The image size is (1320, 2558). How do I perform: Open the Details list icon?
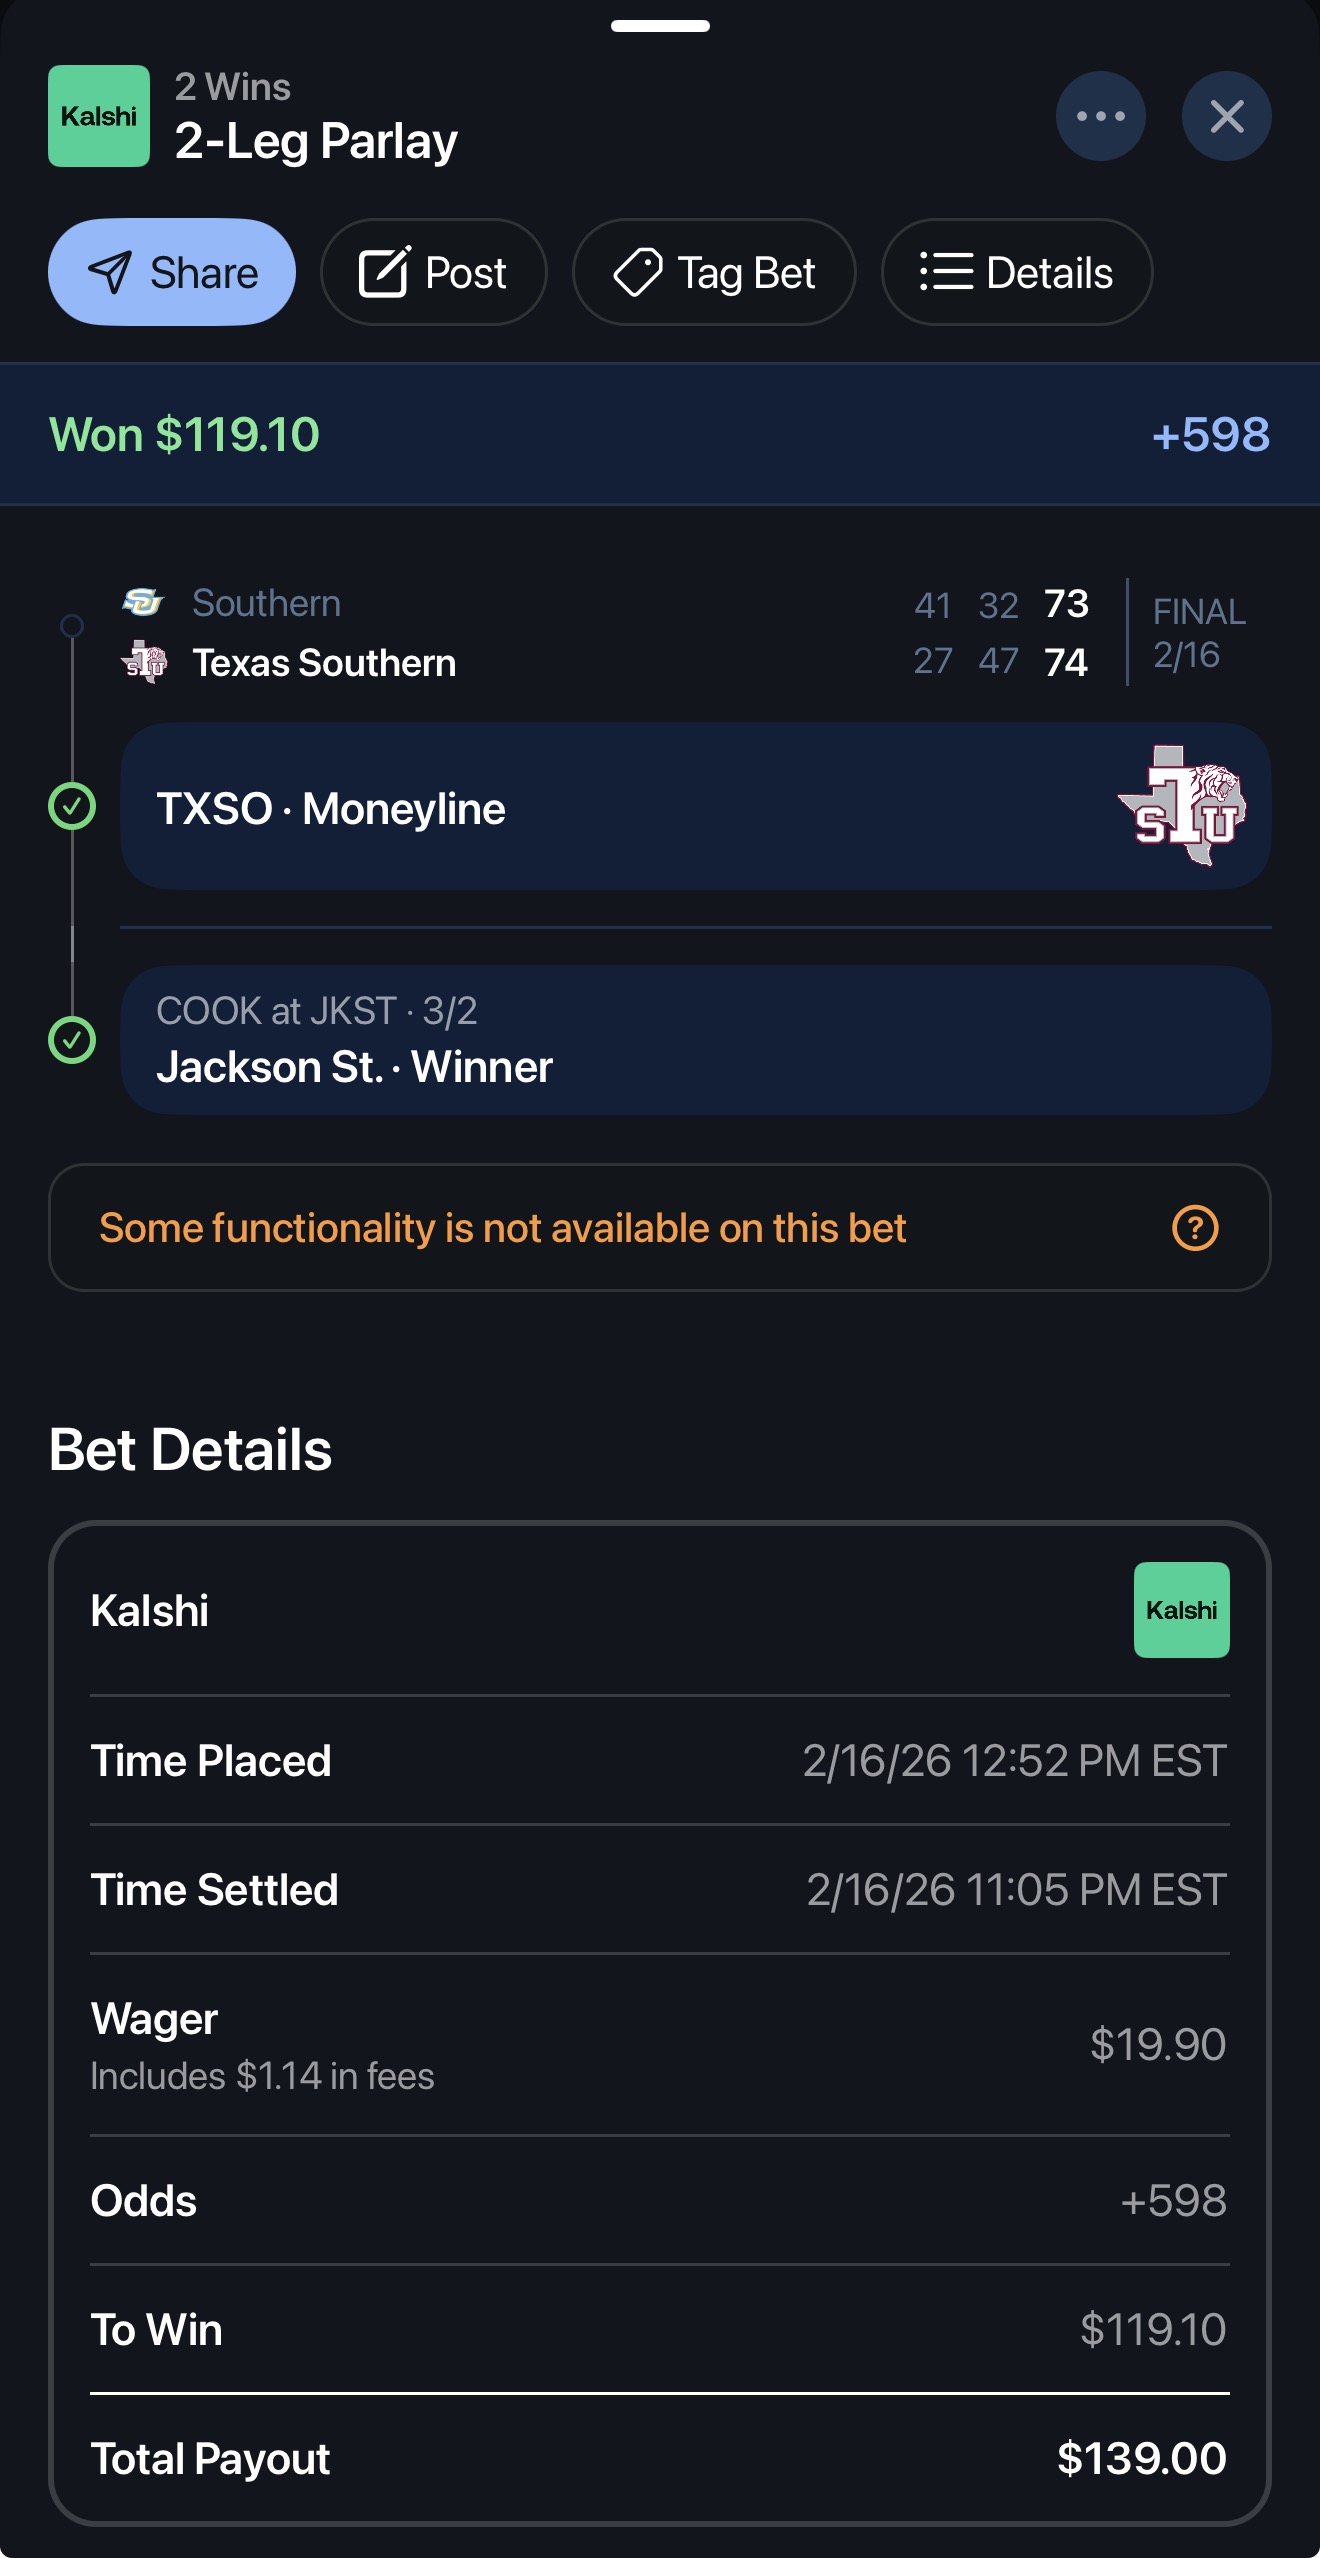point(948,272)
